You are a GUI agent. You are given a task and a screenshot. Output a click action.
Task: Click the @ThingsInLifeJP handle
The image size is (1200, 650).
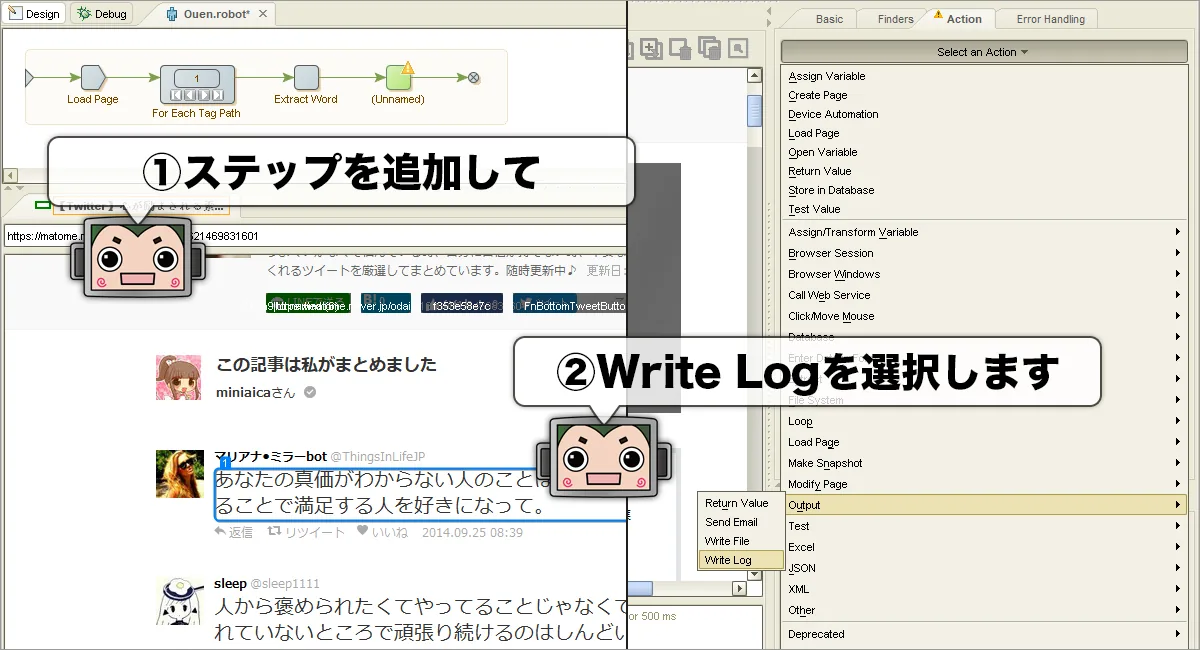[x=378, y=456]
